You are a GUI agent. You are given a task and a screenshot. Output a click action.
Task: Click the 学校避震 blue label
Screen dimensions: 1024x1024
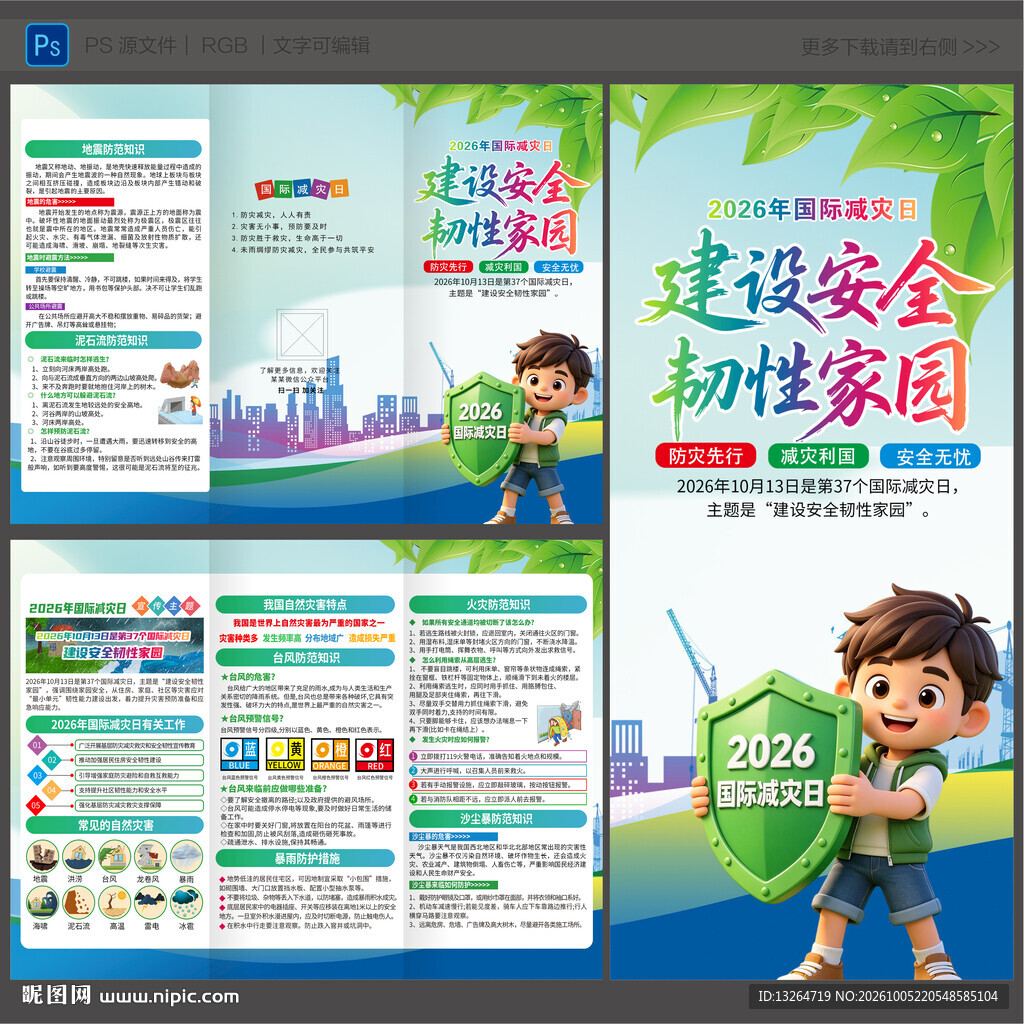coord(46,270)
